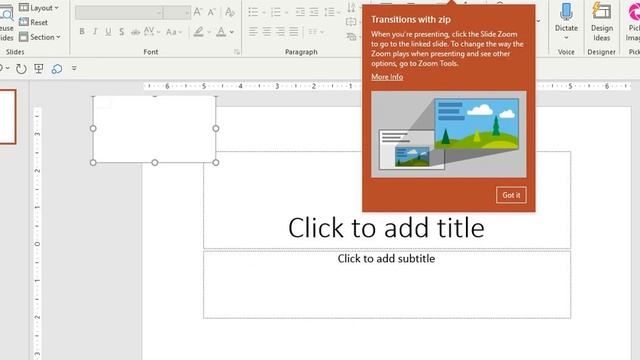Click Convert to SmartArt icon
The height and width of the screenshot is (360, 640).
click(x=351, y=37)
